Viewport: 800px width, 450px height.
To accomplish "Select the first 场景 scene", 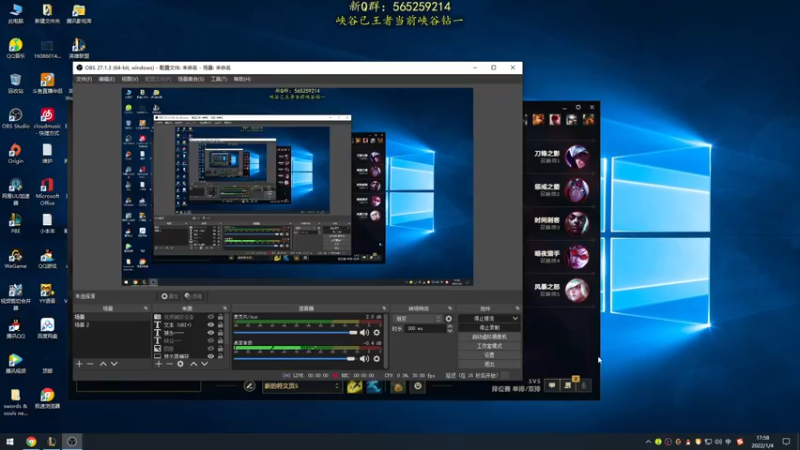I will point(112,317).
